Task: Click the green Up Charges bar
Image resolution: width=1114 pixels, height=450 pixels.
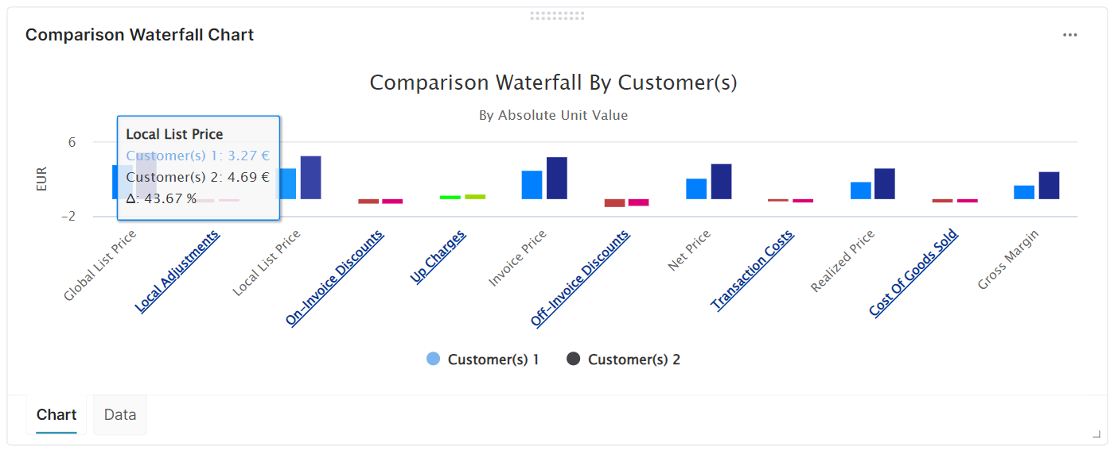Action: pos(450,197)
